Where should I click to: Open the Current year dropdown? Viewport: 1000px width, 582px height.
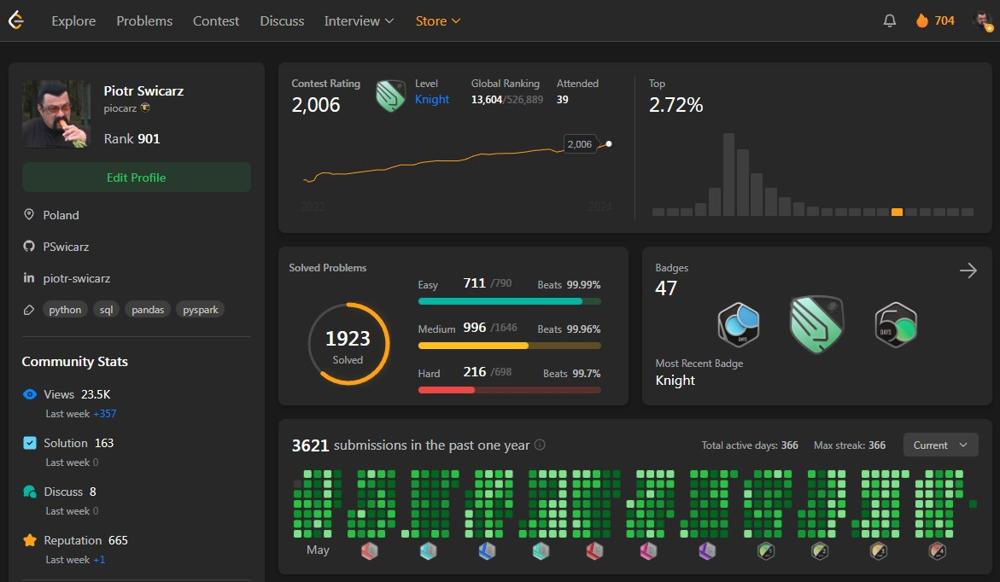pos(940,445)
